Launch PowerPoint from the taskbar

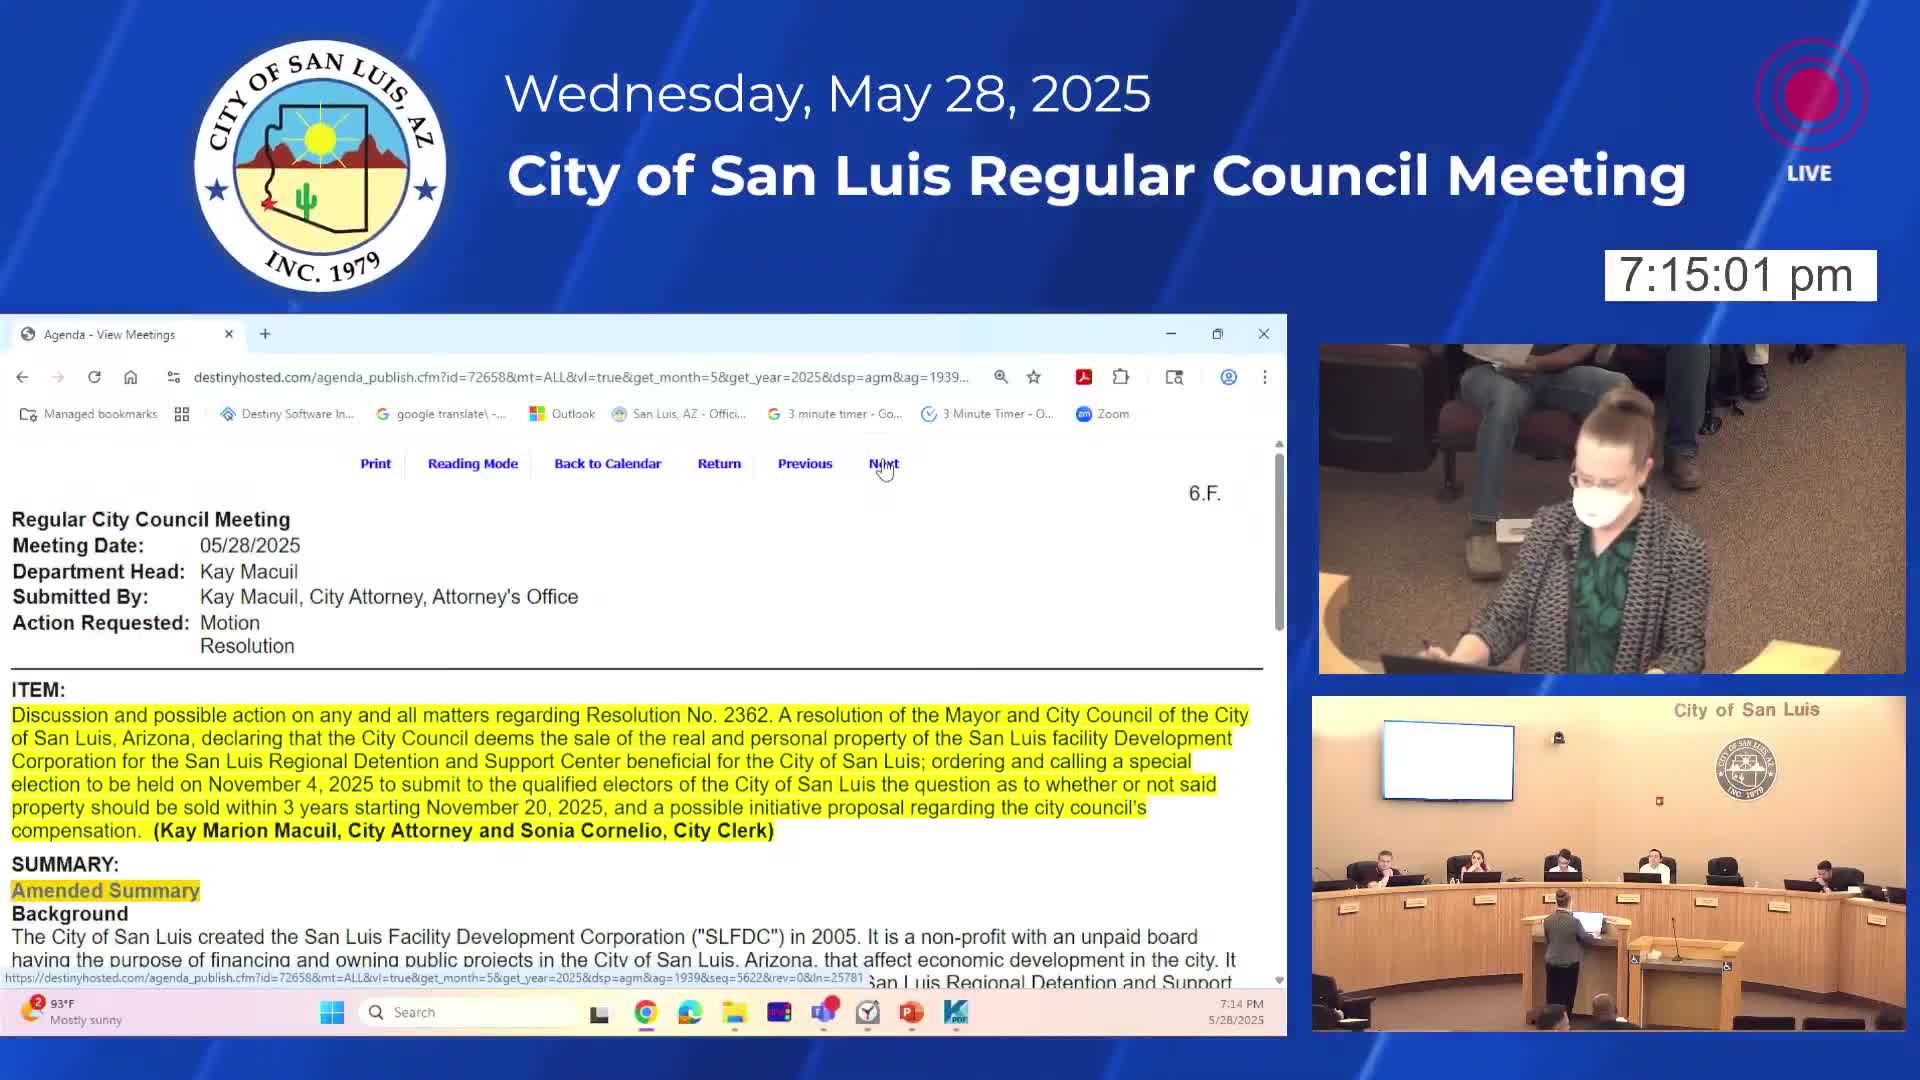tap(909, 1012)
